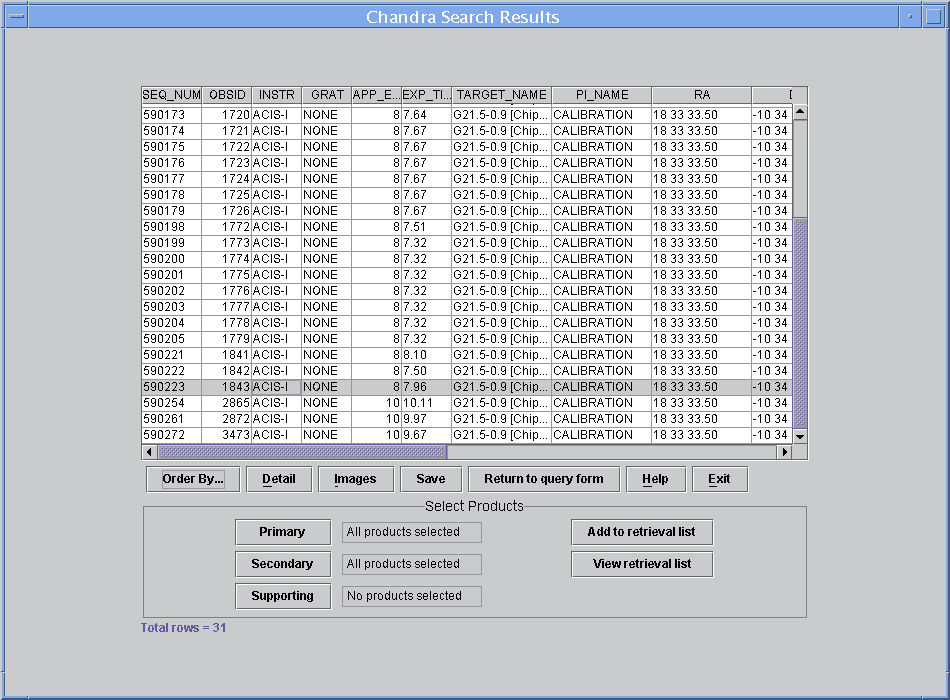Screen dimensions: 950x700
Task: Click the APP_E... column header
Action: [377, 95]
